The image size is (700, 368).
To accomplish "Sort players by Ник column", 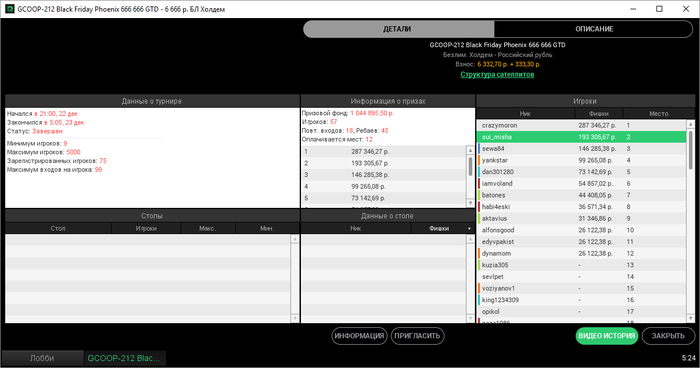I will pos(525,113).
